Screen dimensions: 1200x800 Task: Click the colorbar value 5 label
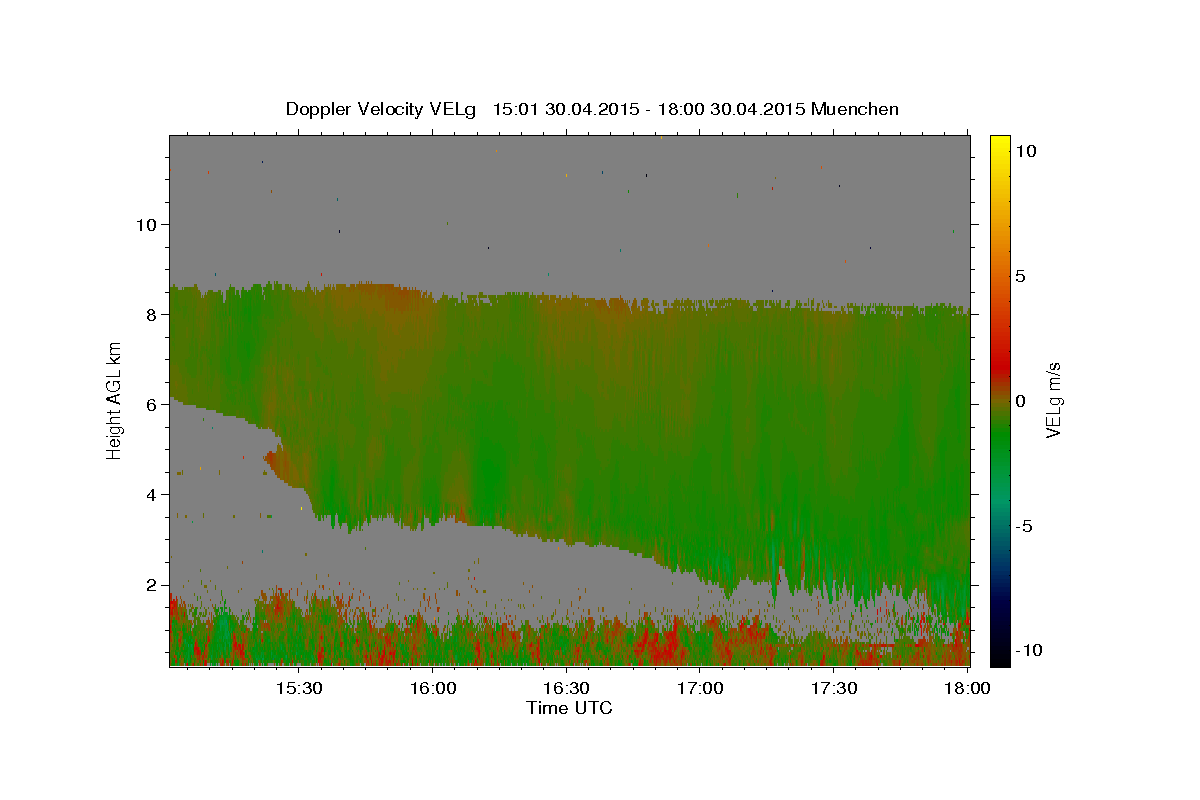[x=1021, y=276]
